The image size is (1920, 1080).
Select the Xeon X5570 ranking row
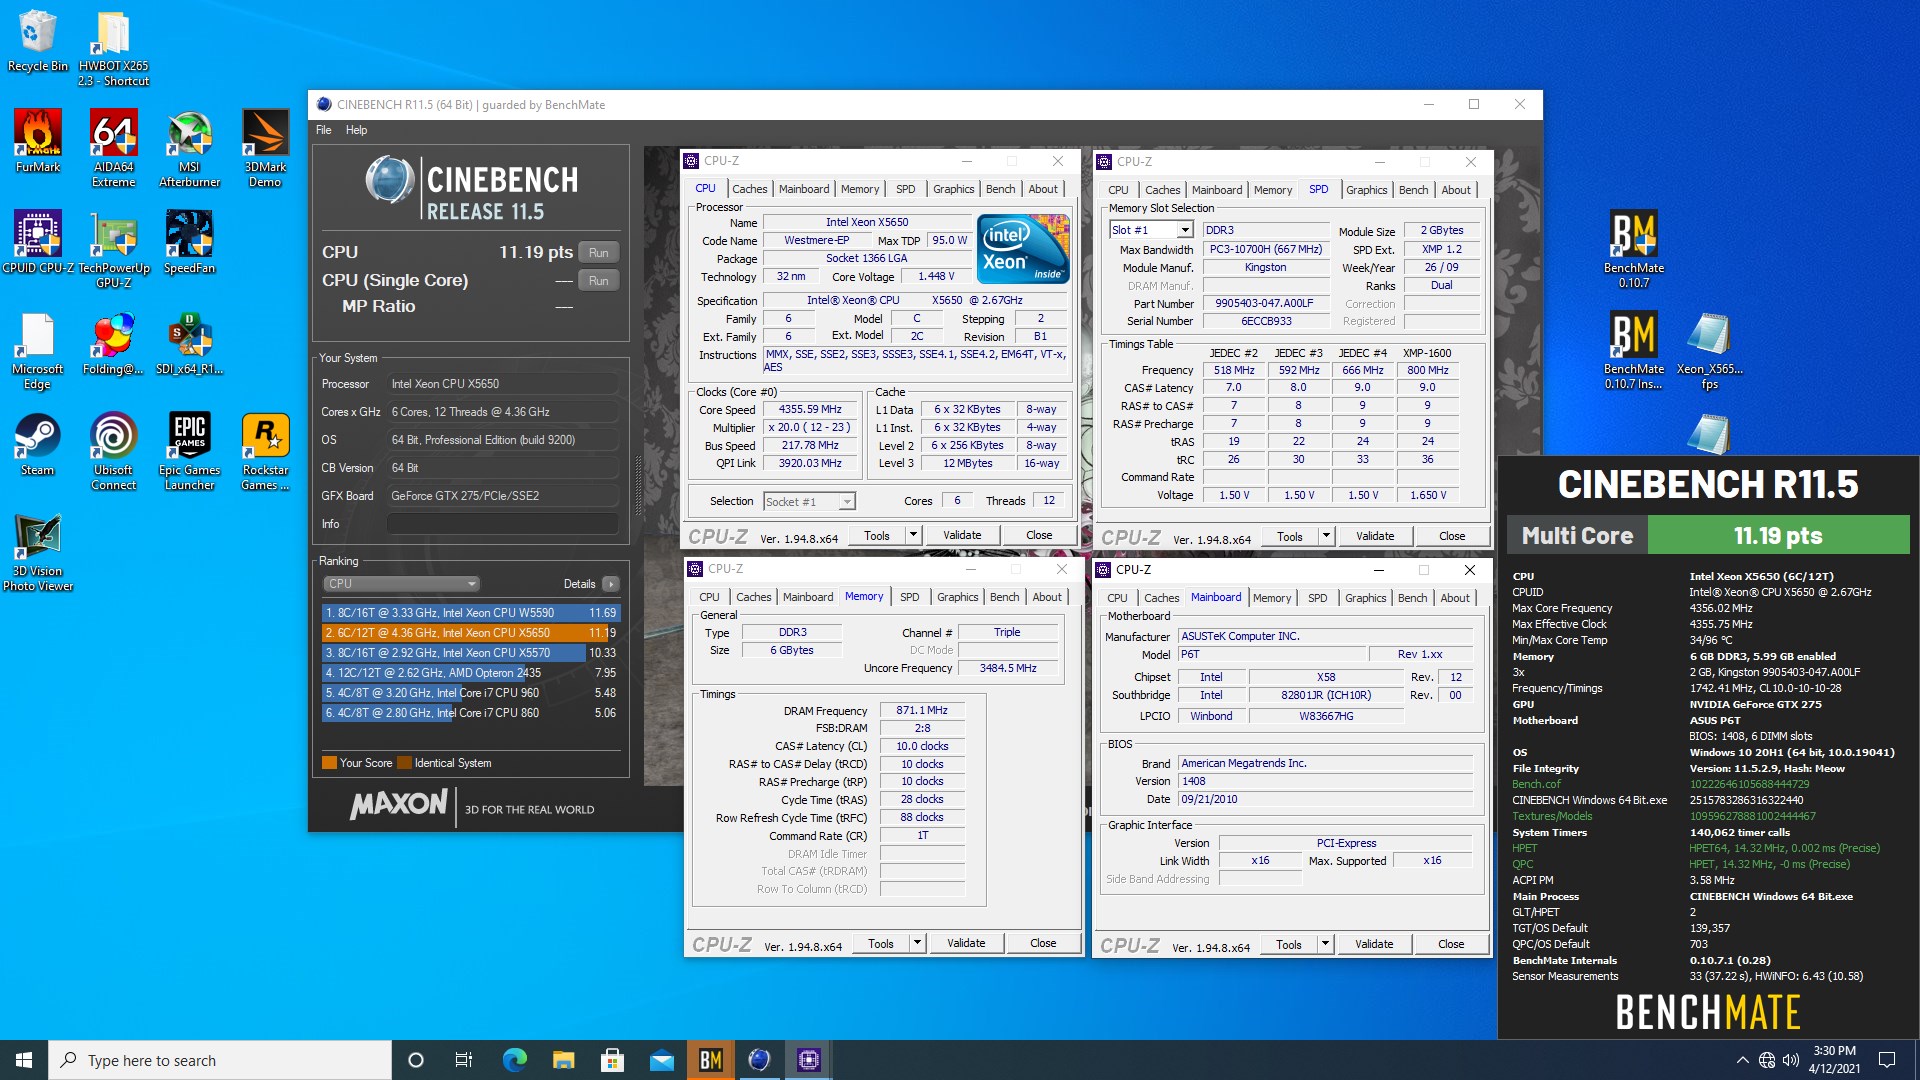tap(470, 653)
